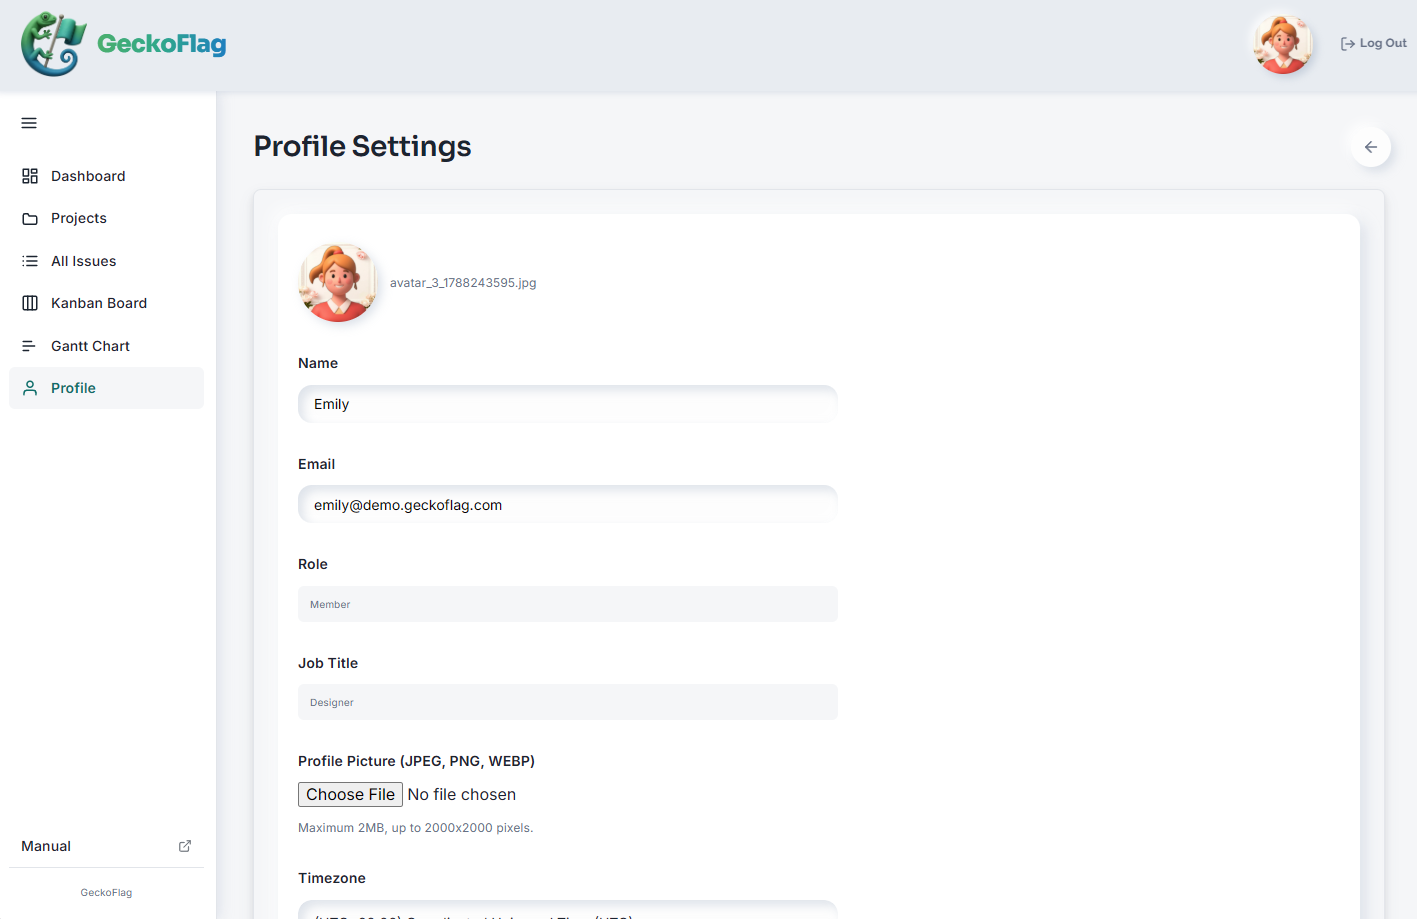Click the large profile picture thumbnail
The width and height of the screenshot is (1417, 919).
338,283
